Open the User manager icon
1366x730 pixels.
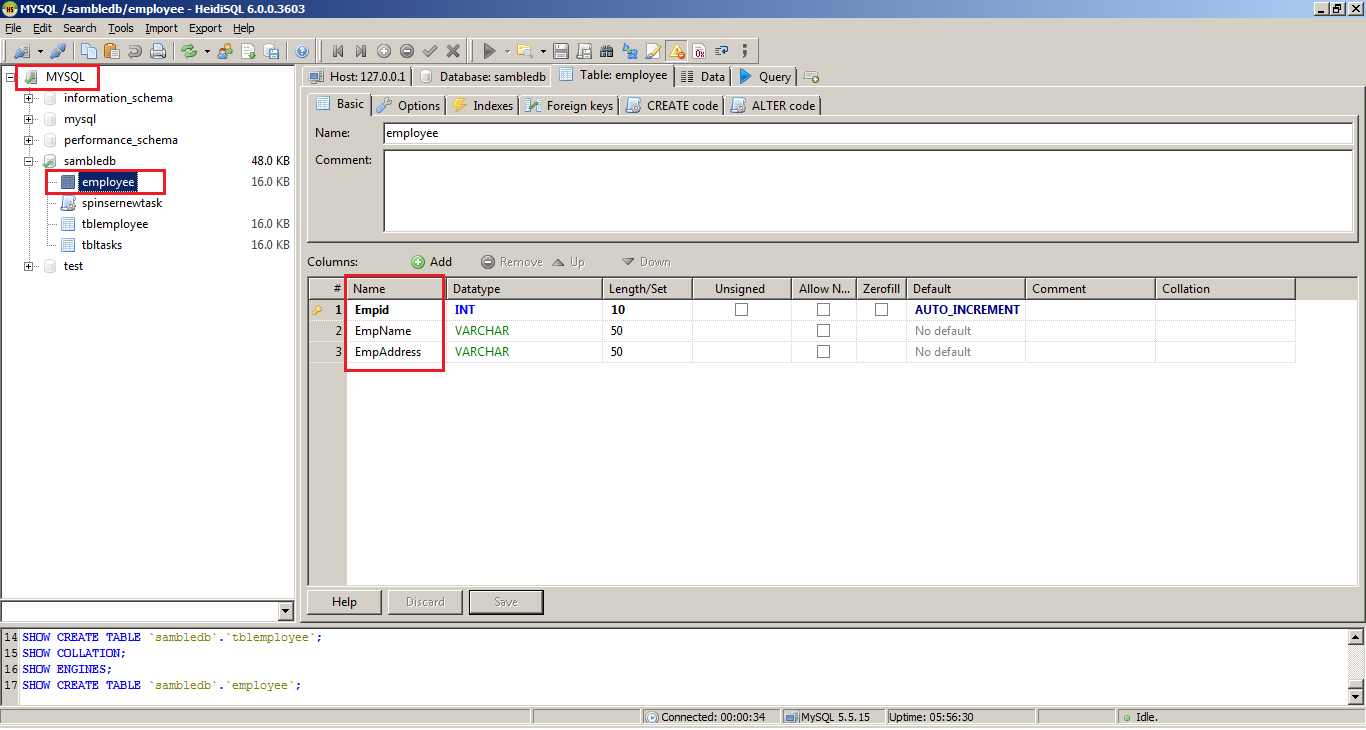click(x=225, y=50)
